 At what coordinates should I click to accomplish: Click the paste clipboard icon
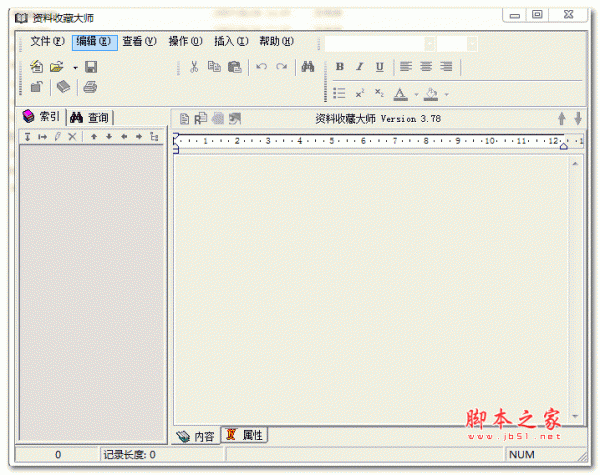point(235,67)
